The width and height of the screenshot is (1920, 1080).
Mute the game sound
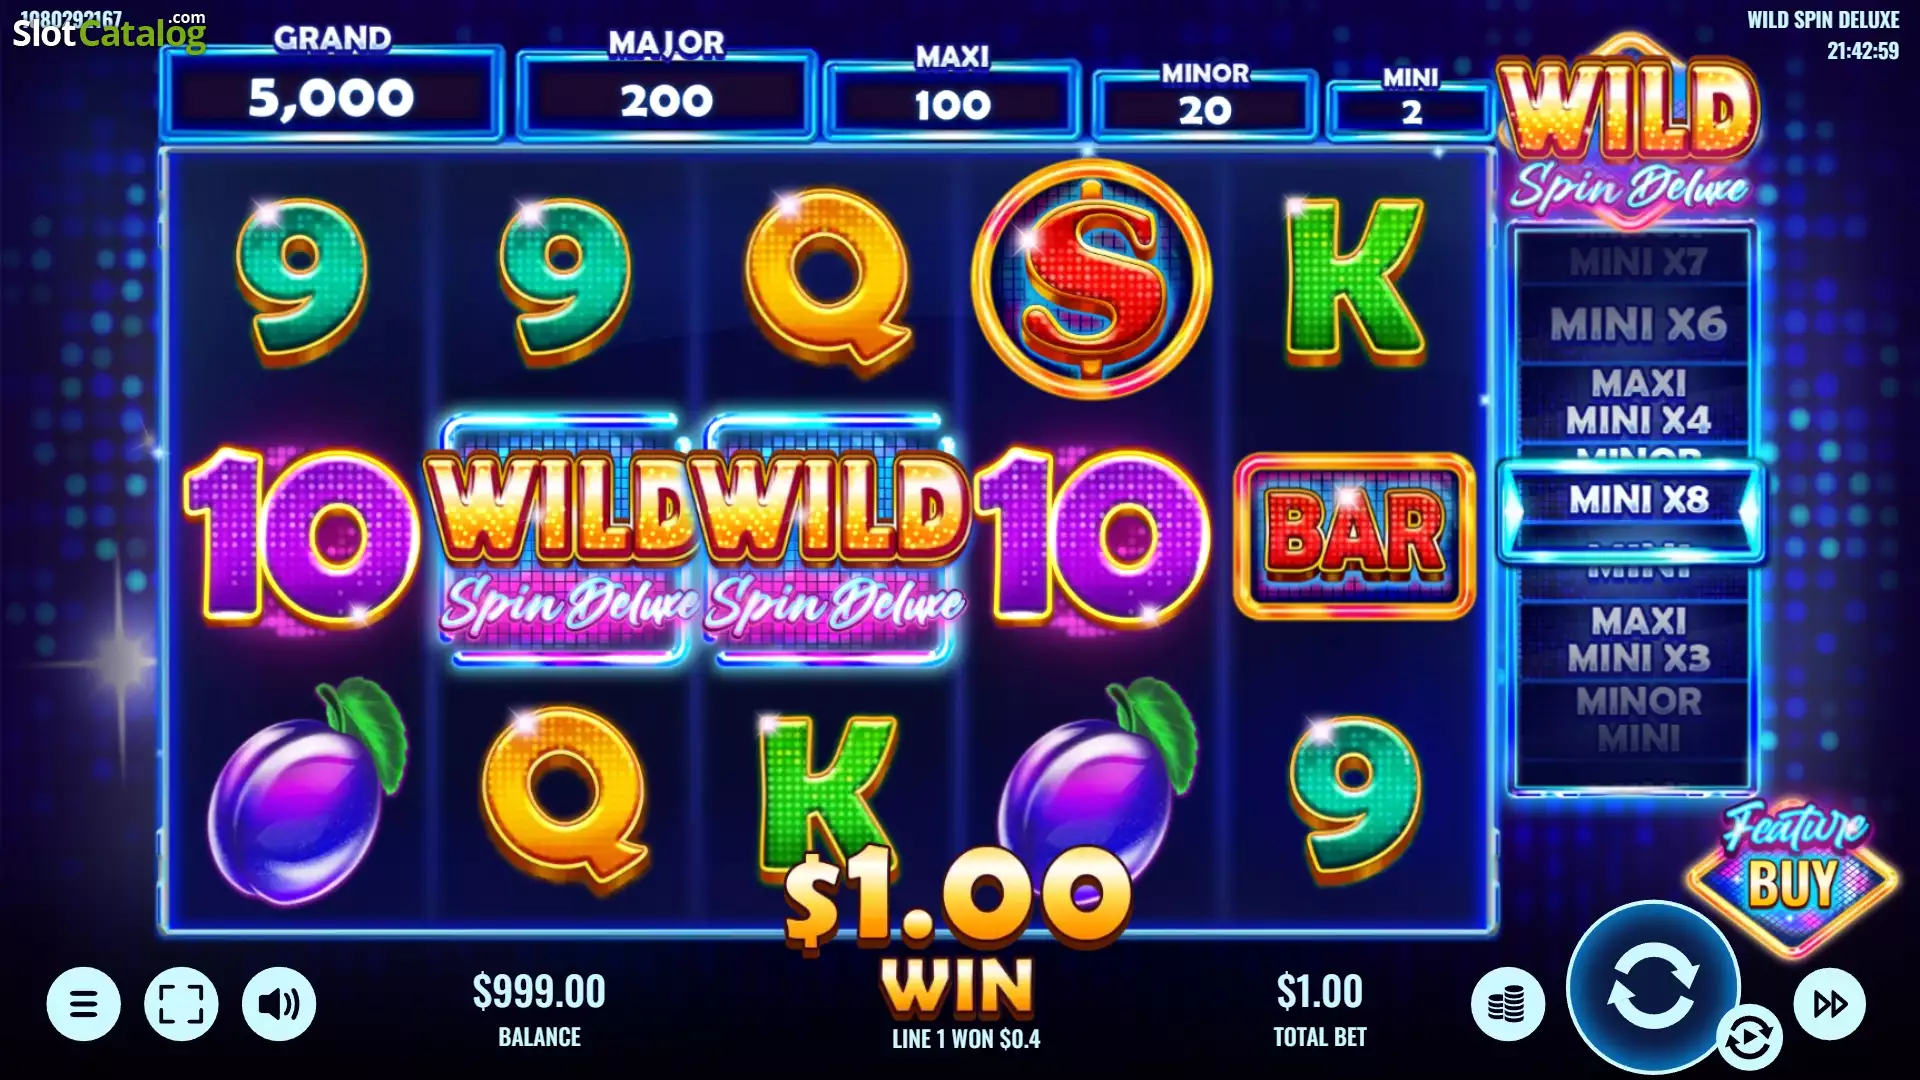[279, 1003]
